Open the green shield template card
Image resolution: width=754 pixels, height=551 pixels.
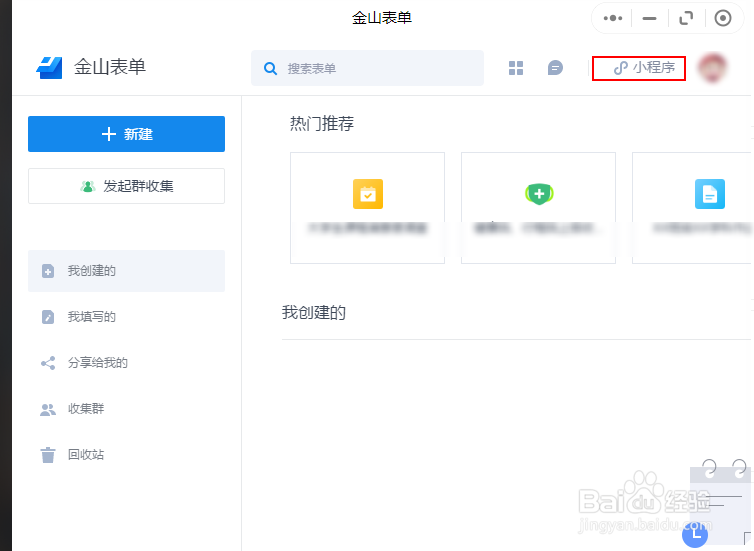[539, 208]
